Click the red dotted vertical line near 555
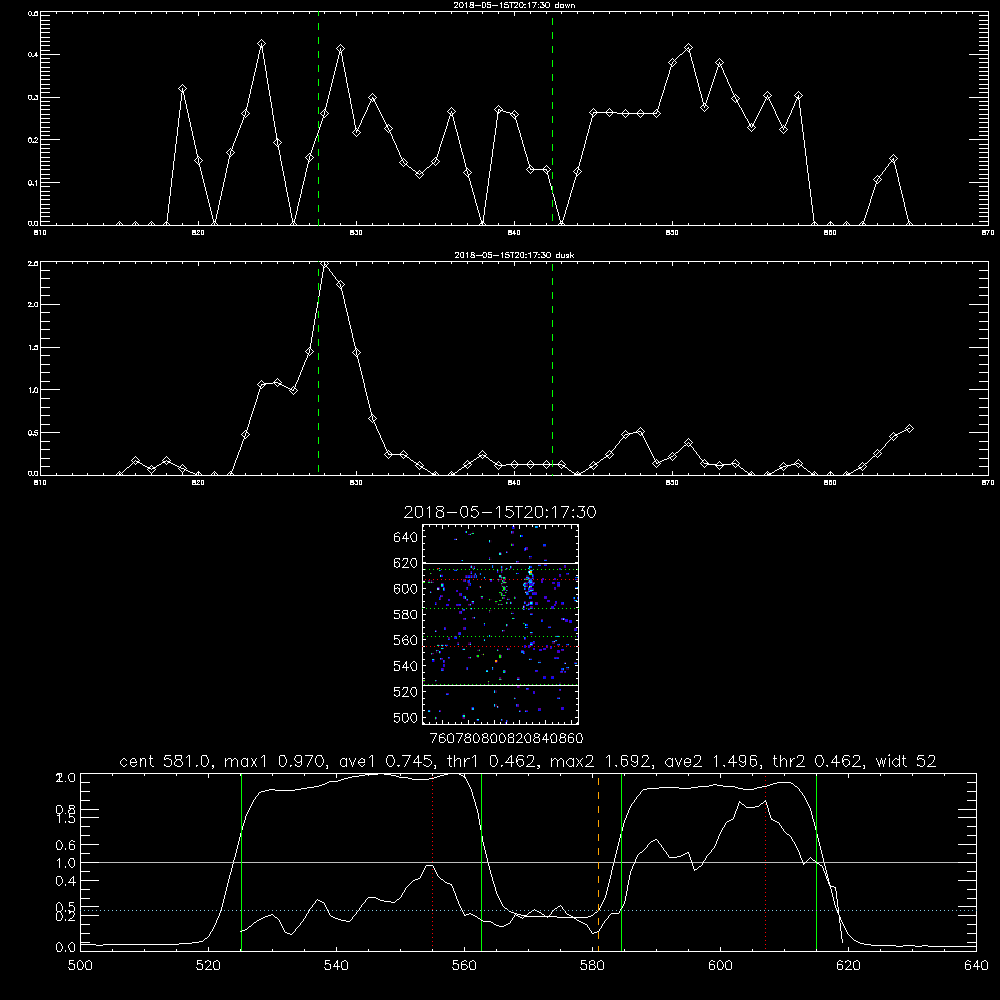 coord(432,863)
